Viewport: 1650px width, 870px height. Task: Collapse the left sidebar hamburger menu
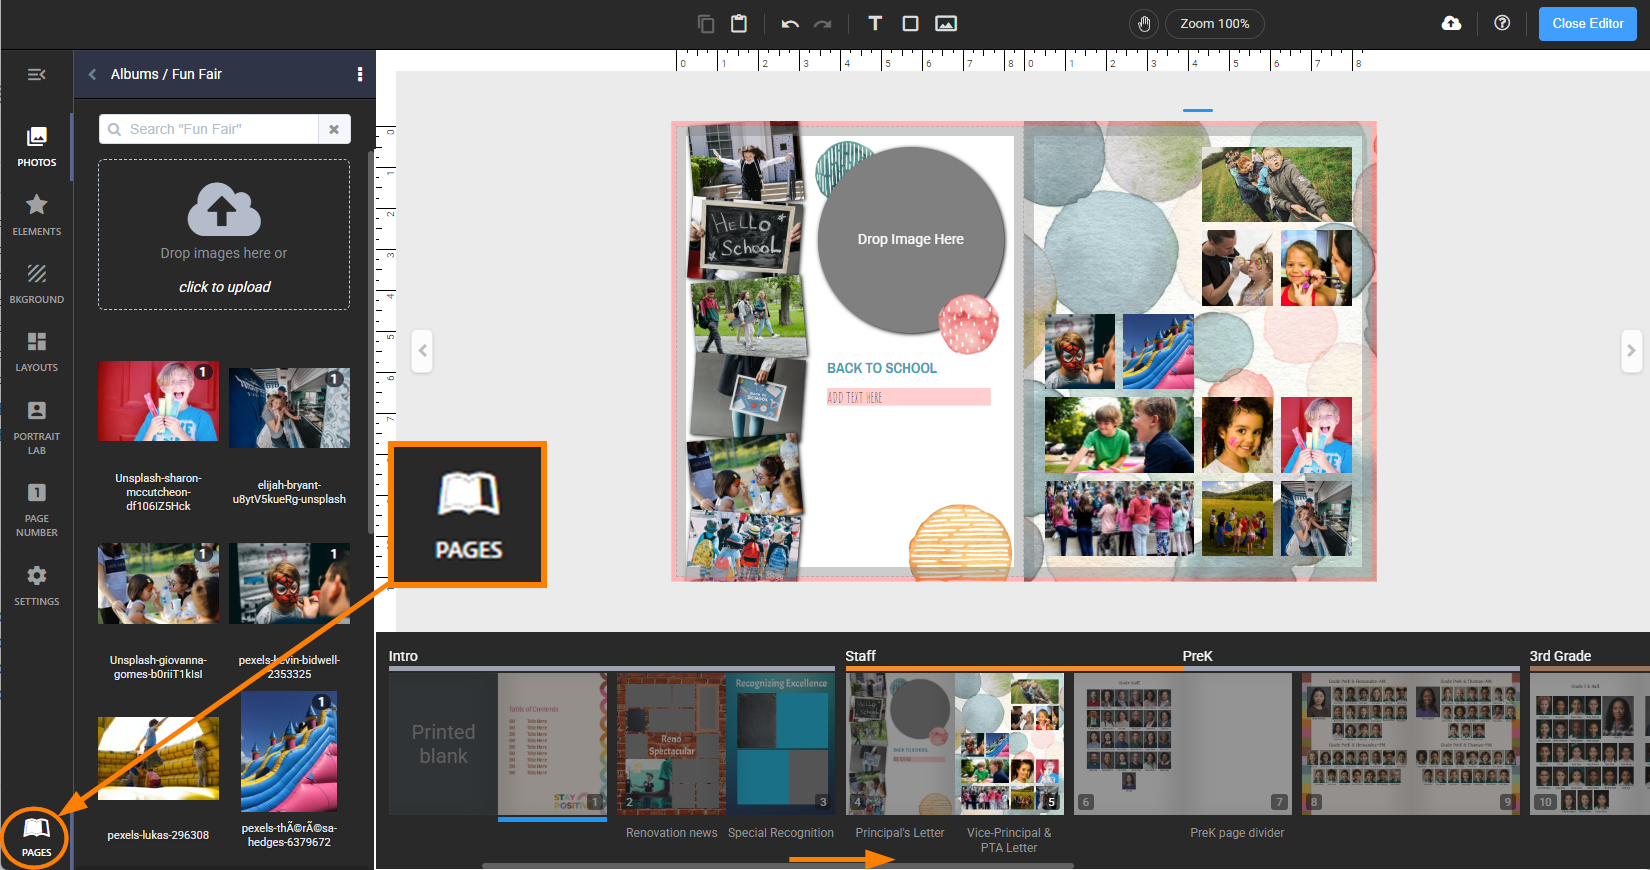[36, 74]
